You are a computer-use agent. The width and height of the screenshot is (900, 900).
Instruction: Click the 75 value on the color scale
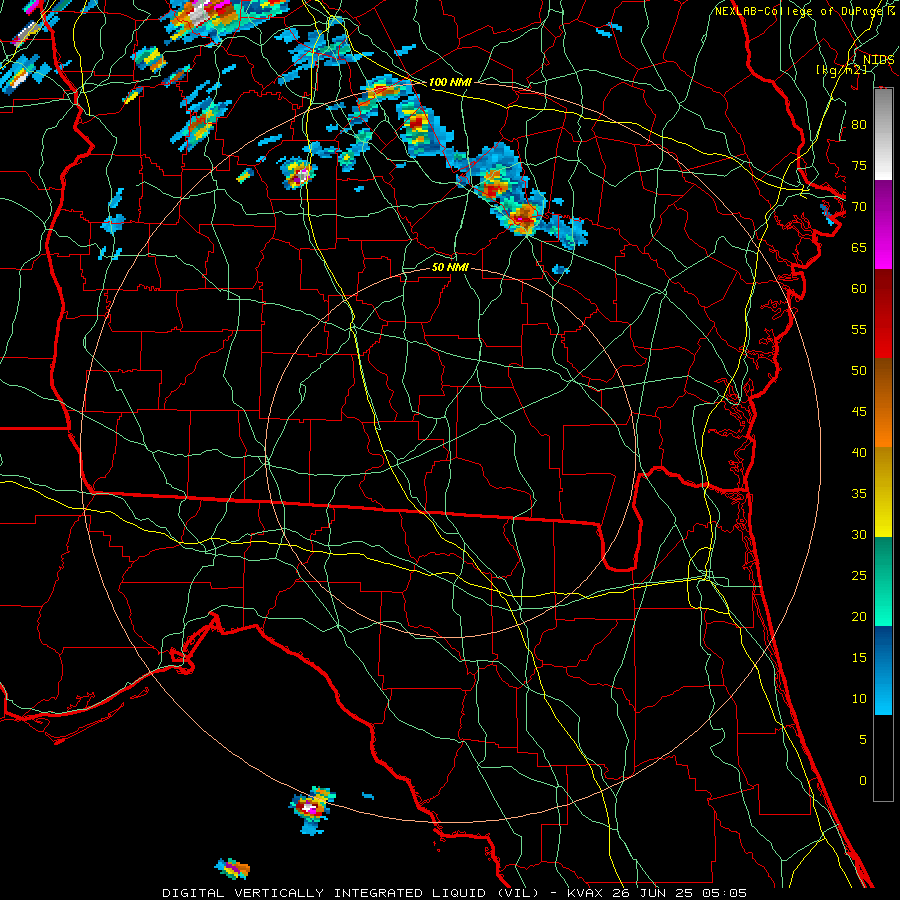point(859,165)
